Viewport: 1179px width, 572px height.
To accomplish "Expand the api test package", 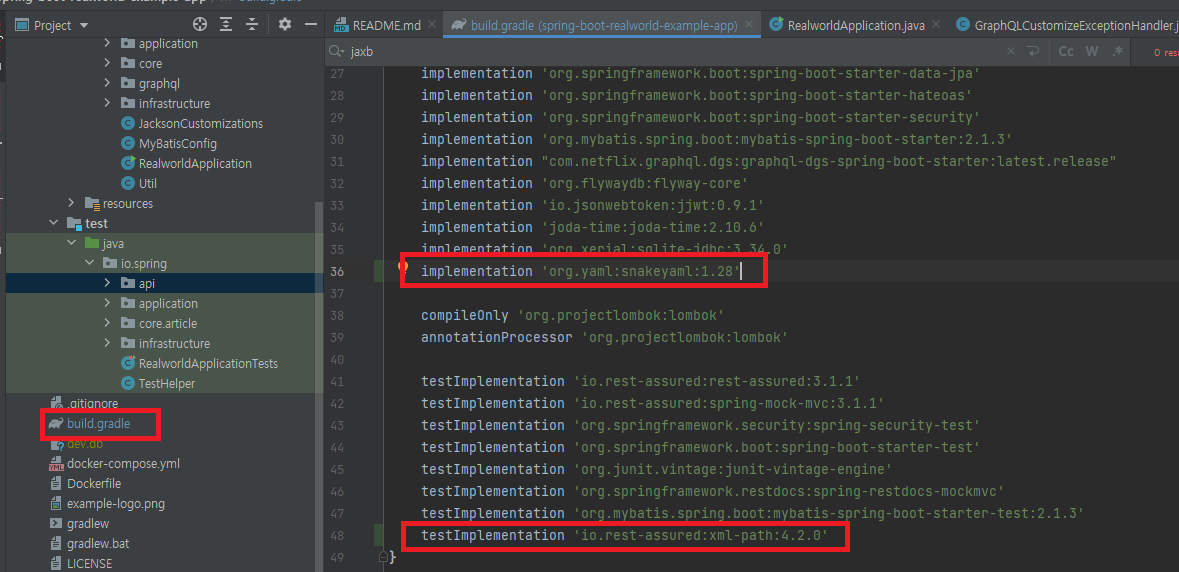I will pos(107,283).
